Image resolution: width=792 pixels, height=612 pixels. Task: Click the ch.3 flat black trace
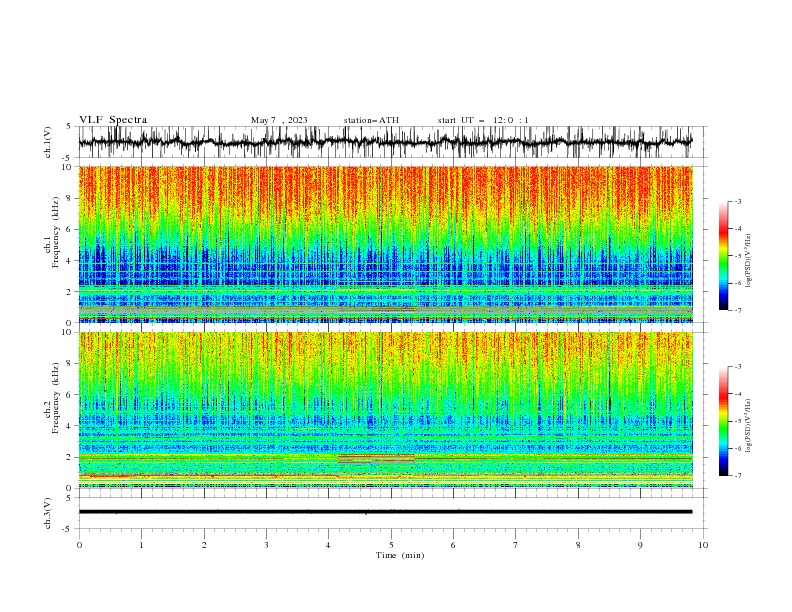coord(385,512)
